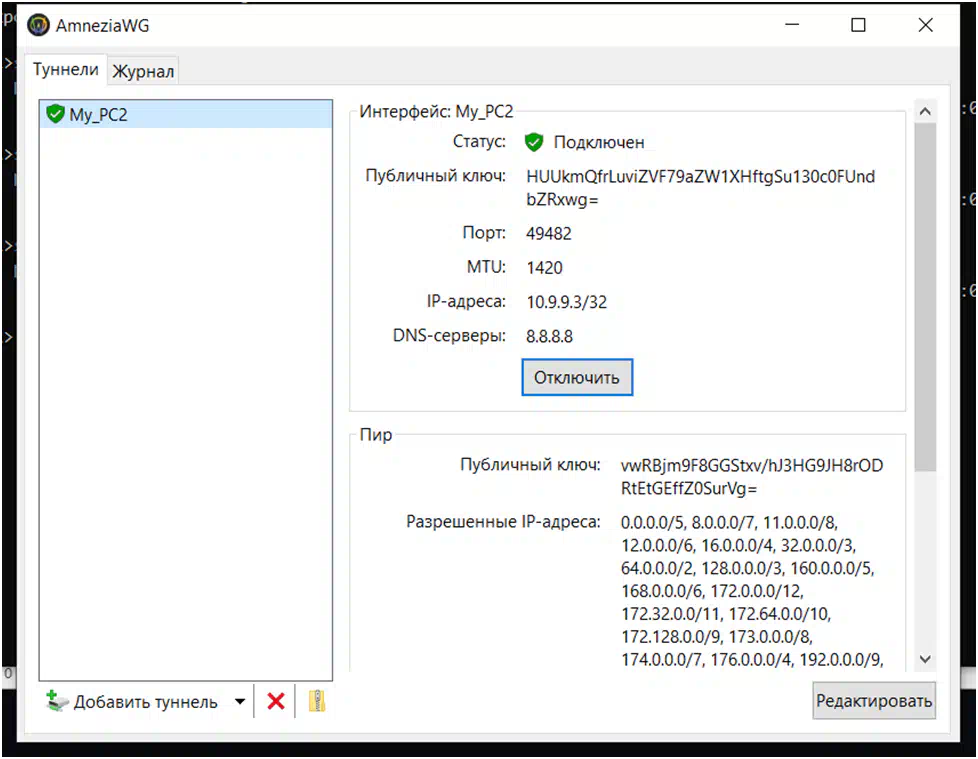This screenshot has width=978, height=759.
Task: Open the Журнал tab
Action: click(x=143, y=71)
